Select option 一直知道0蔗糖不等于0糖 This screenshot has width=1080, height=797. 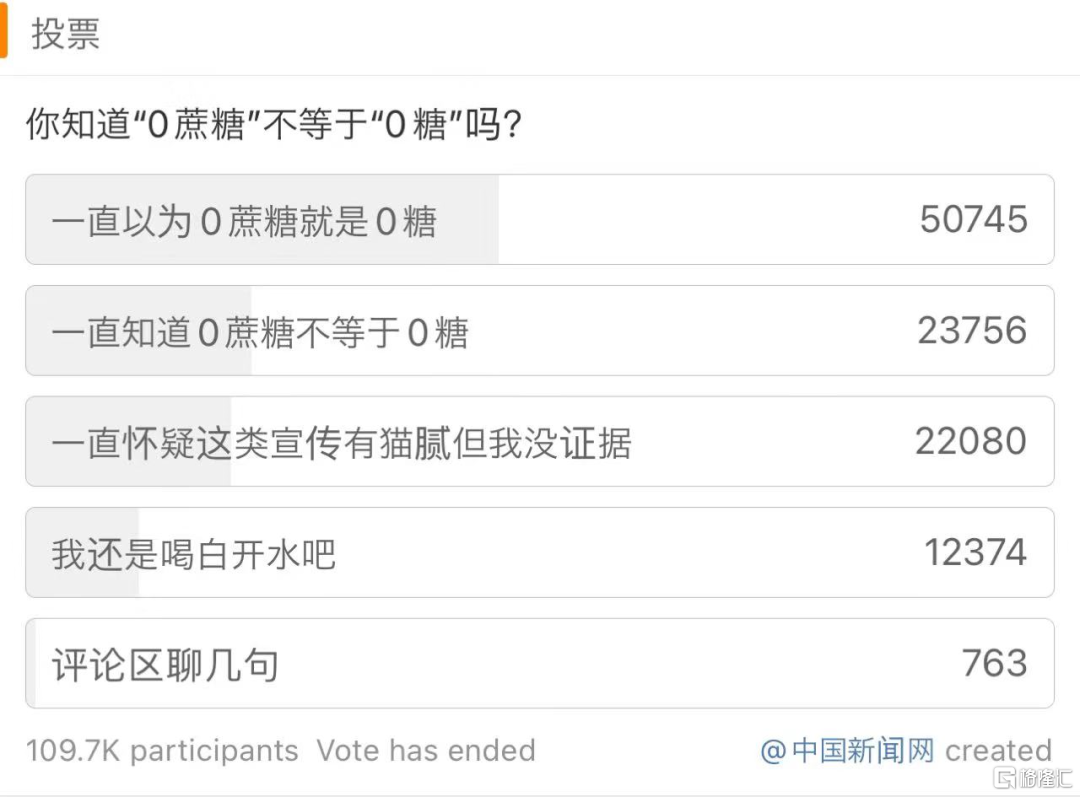[260, 332]
